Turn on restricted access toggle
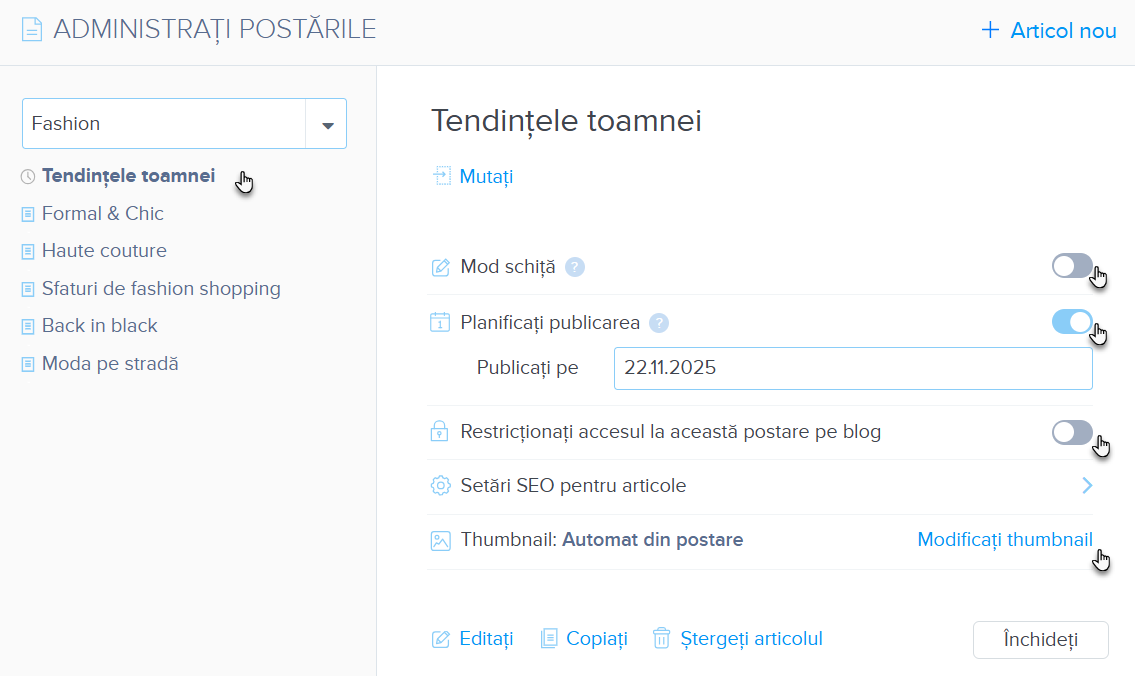Image resolution: width=1135 pixels, height=676 pixels. pyautogui.click(x=1071, y=432)
